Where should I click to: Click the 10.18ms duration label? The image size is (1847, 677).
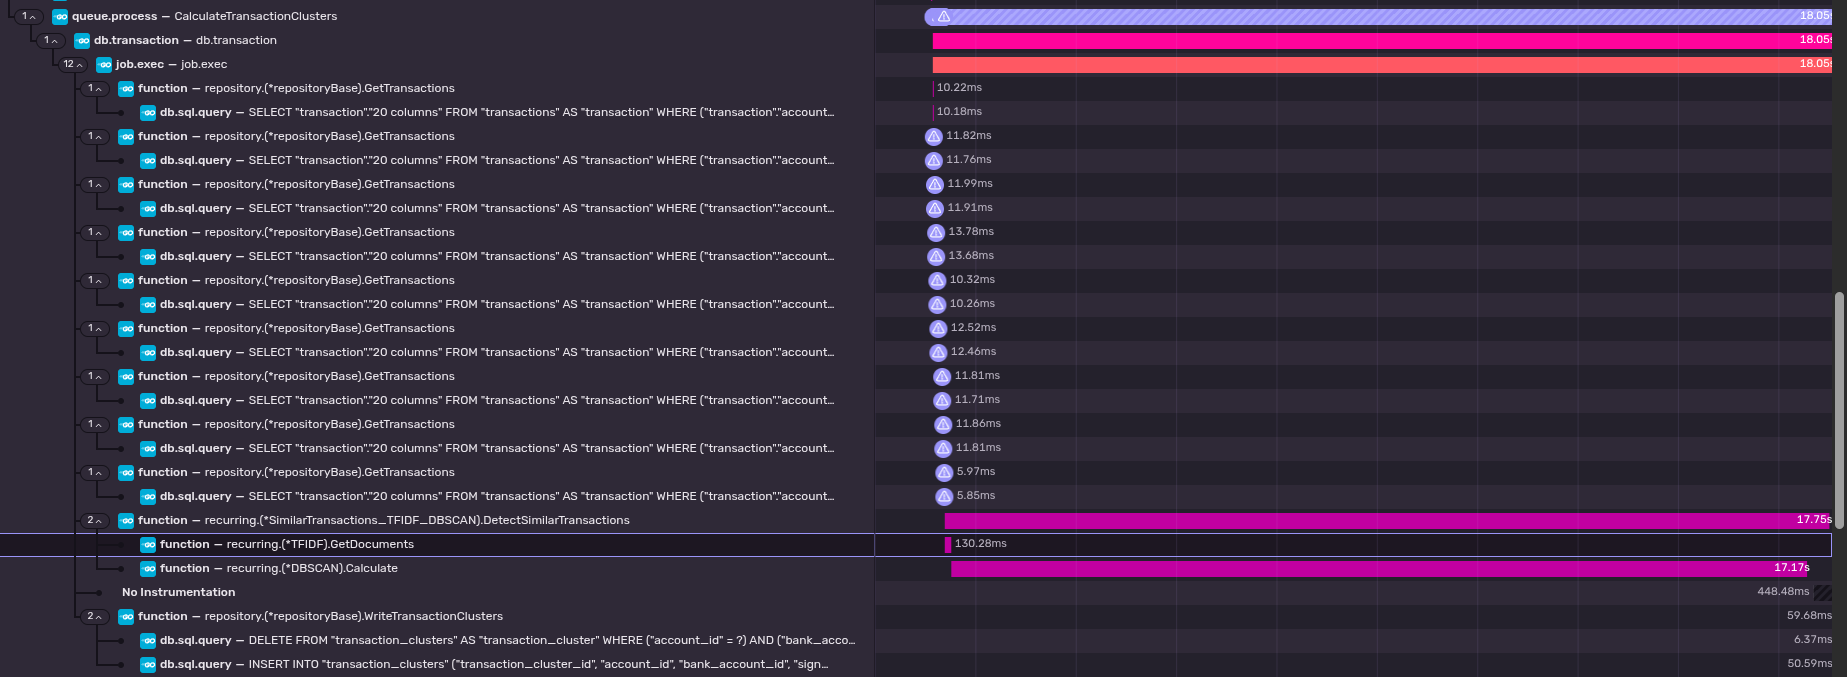959,112
